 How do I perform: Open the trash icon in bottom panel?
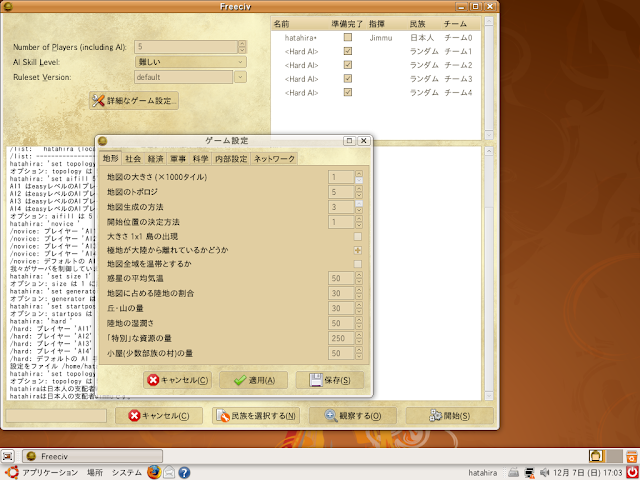[x=632, y=456]
